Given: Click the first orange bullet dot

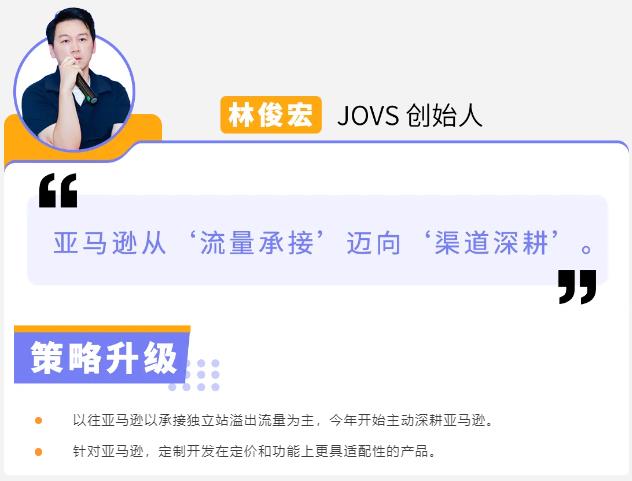Looking at the screenshot, I should coord(39,421).
